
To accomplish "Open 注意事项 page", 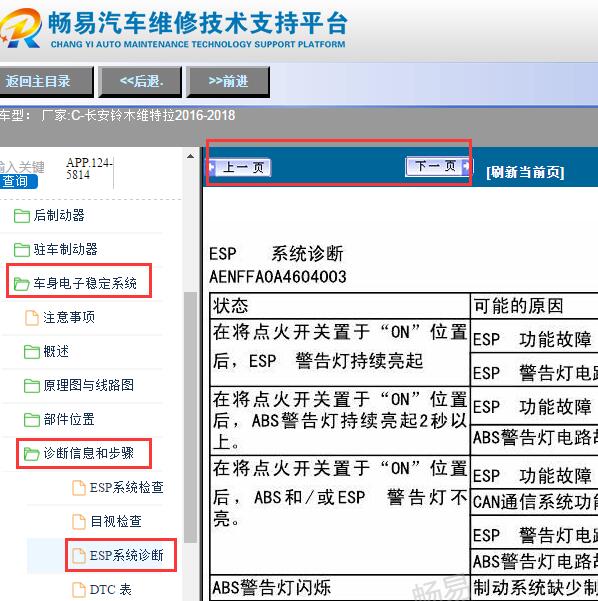I will point(69,317).
